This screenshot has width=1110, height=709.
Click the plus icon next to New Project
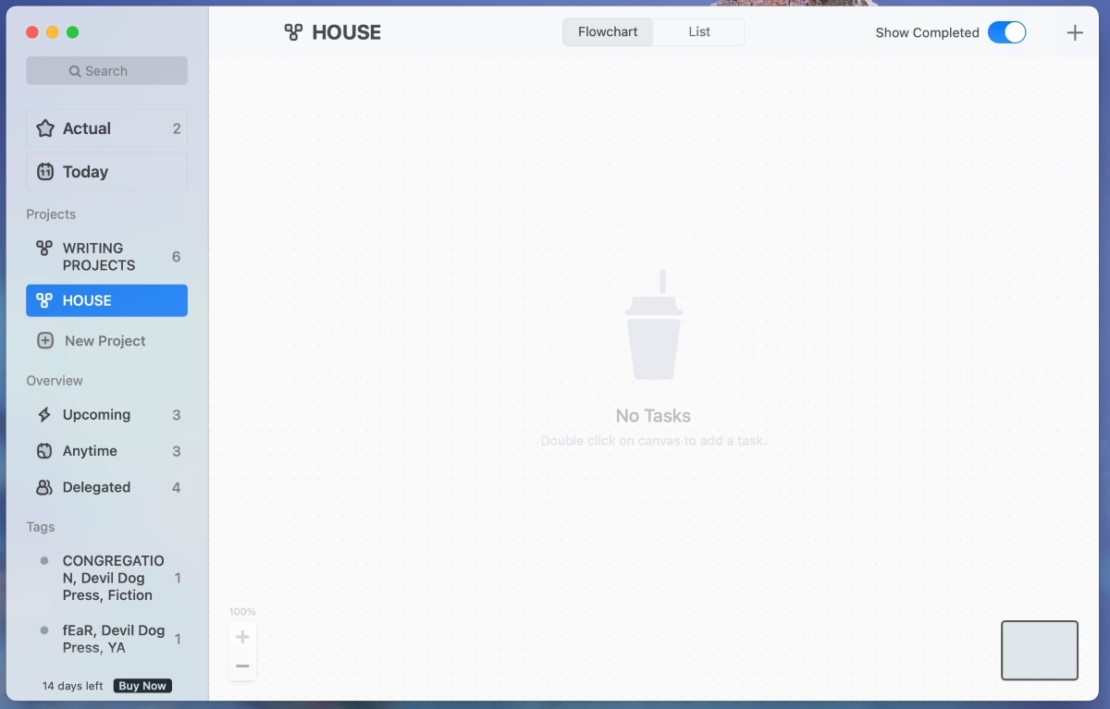(x=45, y=340)
